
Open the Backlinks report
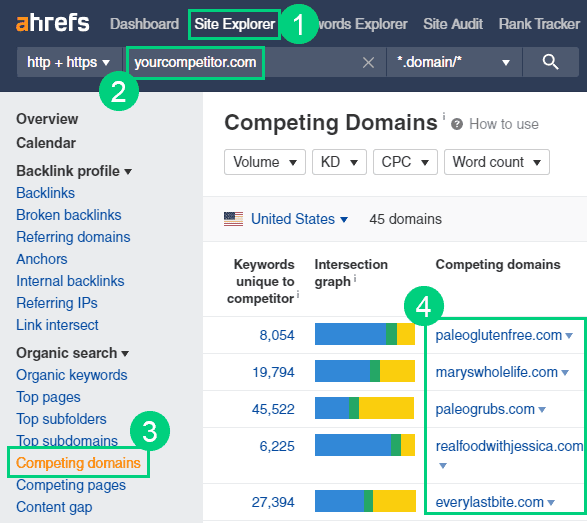(45, 193)
